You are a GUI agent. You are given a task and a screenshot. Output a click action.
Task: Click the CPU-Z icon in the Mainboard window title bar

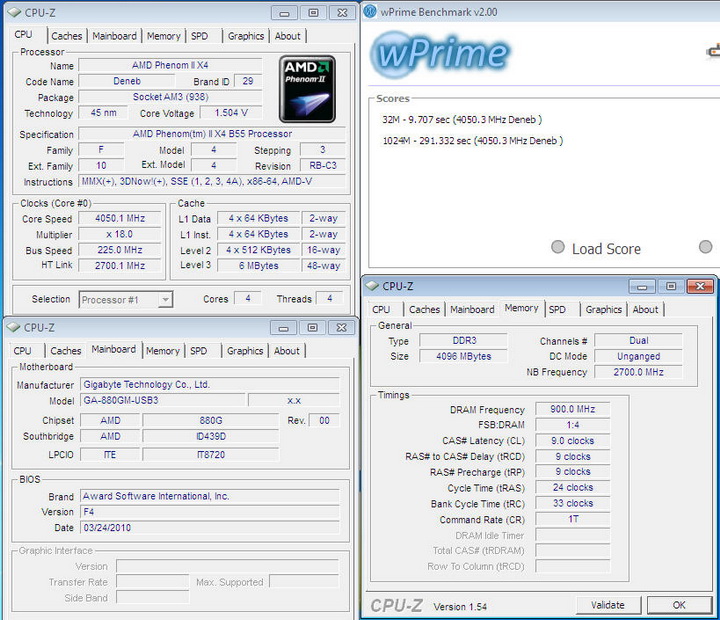pyautogui.click(x=13, y=327)
